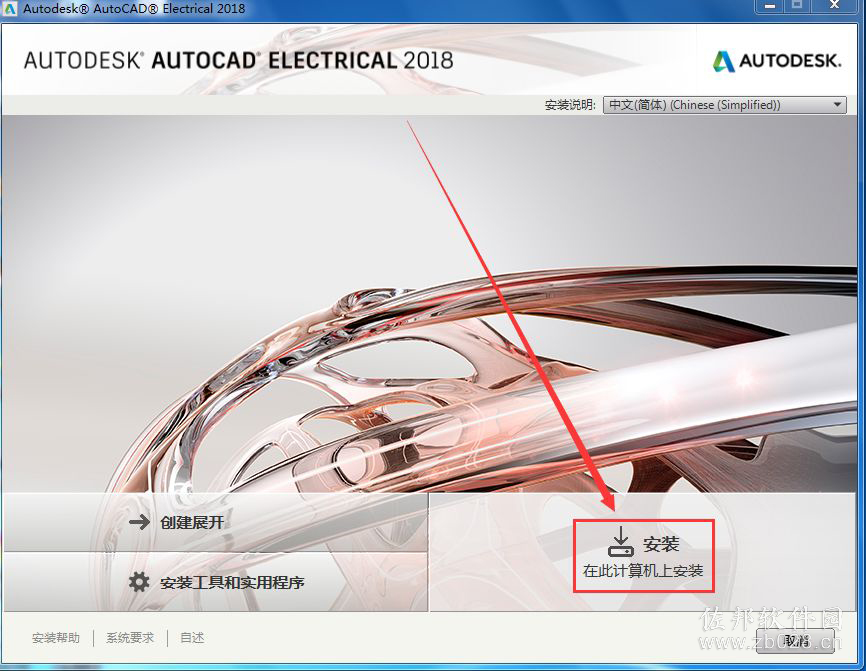Click the AUTODESK AUTOCAD ELECTRICAL 2018 heading
Screen dimensions: 866x671
pos(239,61)
